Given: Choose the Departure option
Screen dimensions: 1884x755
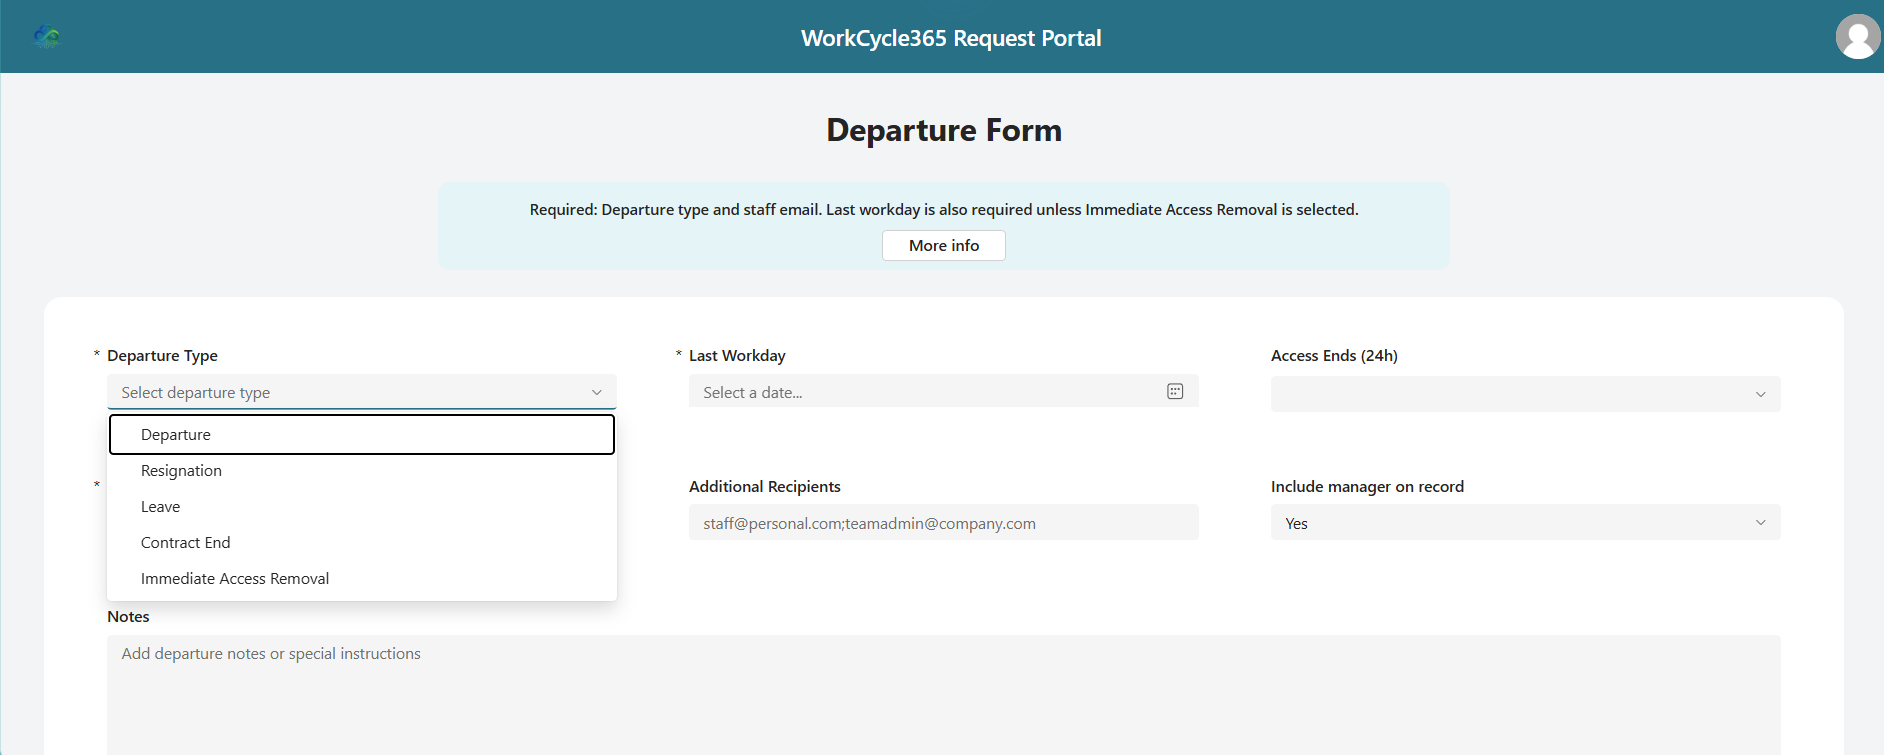Looking at the screenshot, I should [362, 435].
